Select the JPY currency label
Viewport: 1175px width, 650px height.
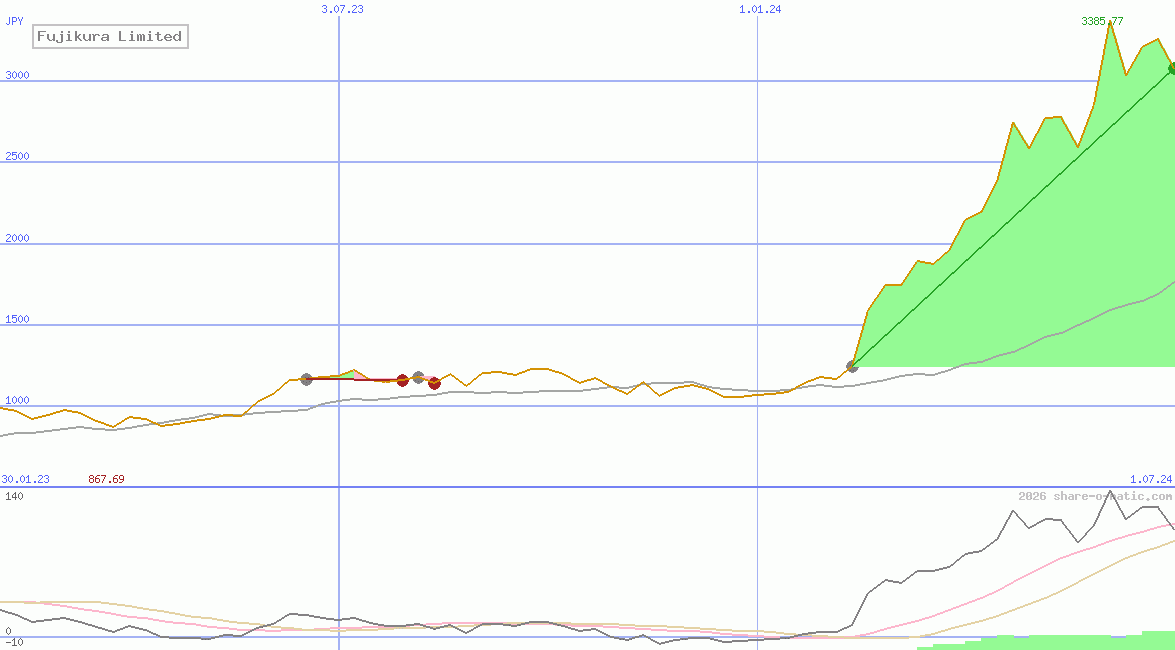point(14,9)
